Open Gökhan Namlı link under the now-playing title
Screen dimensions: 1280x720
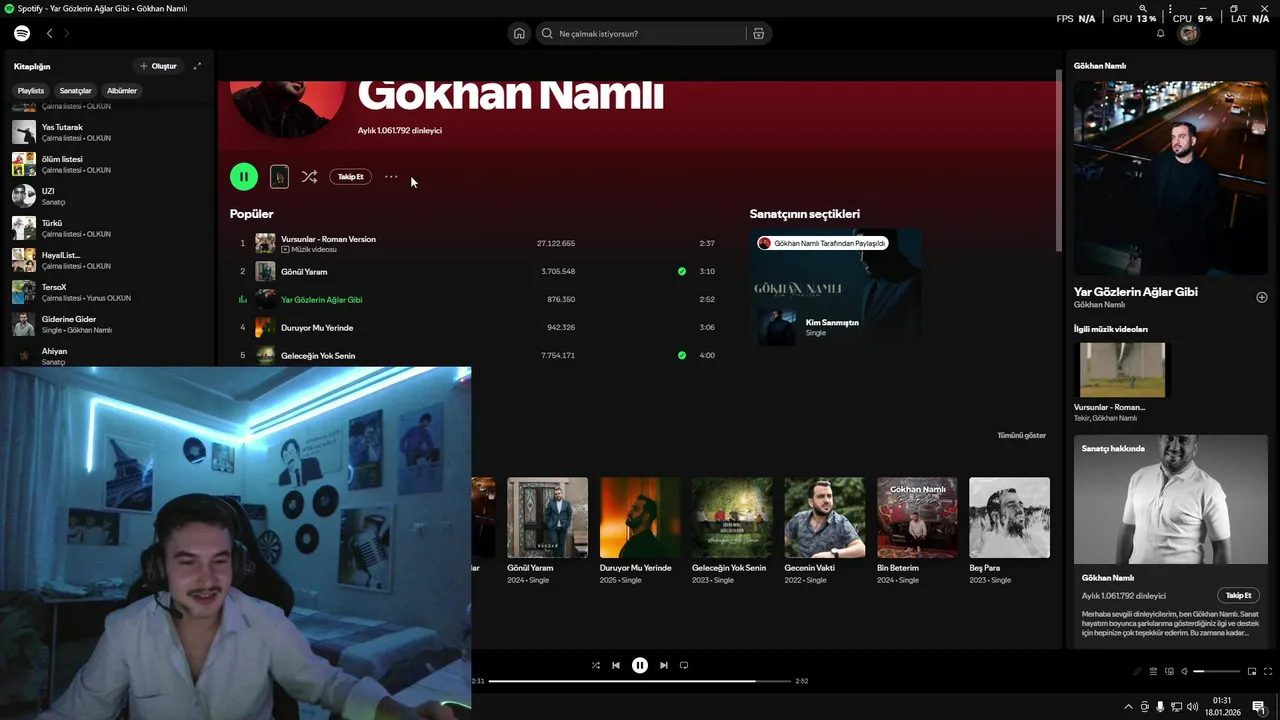[1099, 305]
